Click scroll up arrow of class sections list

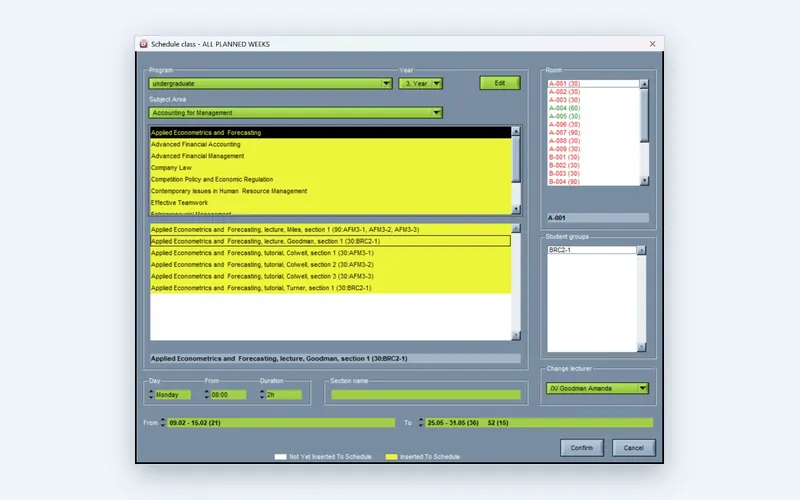point(516,228)
